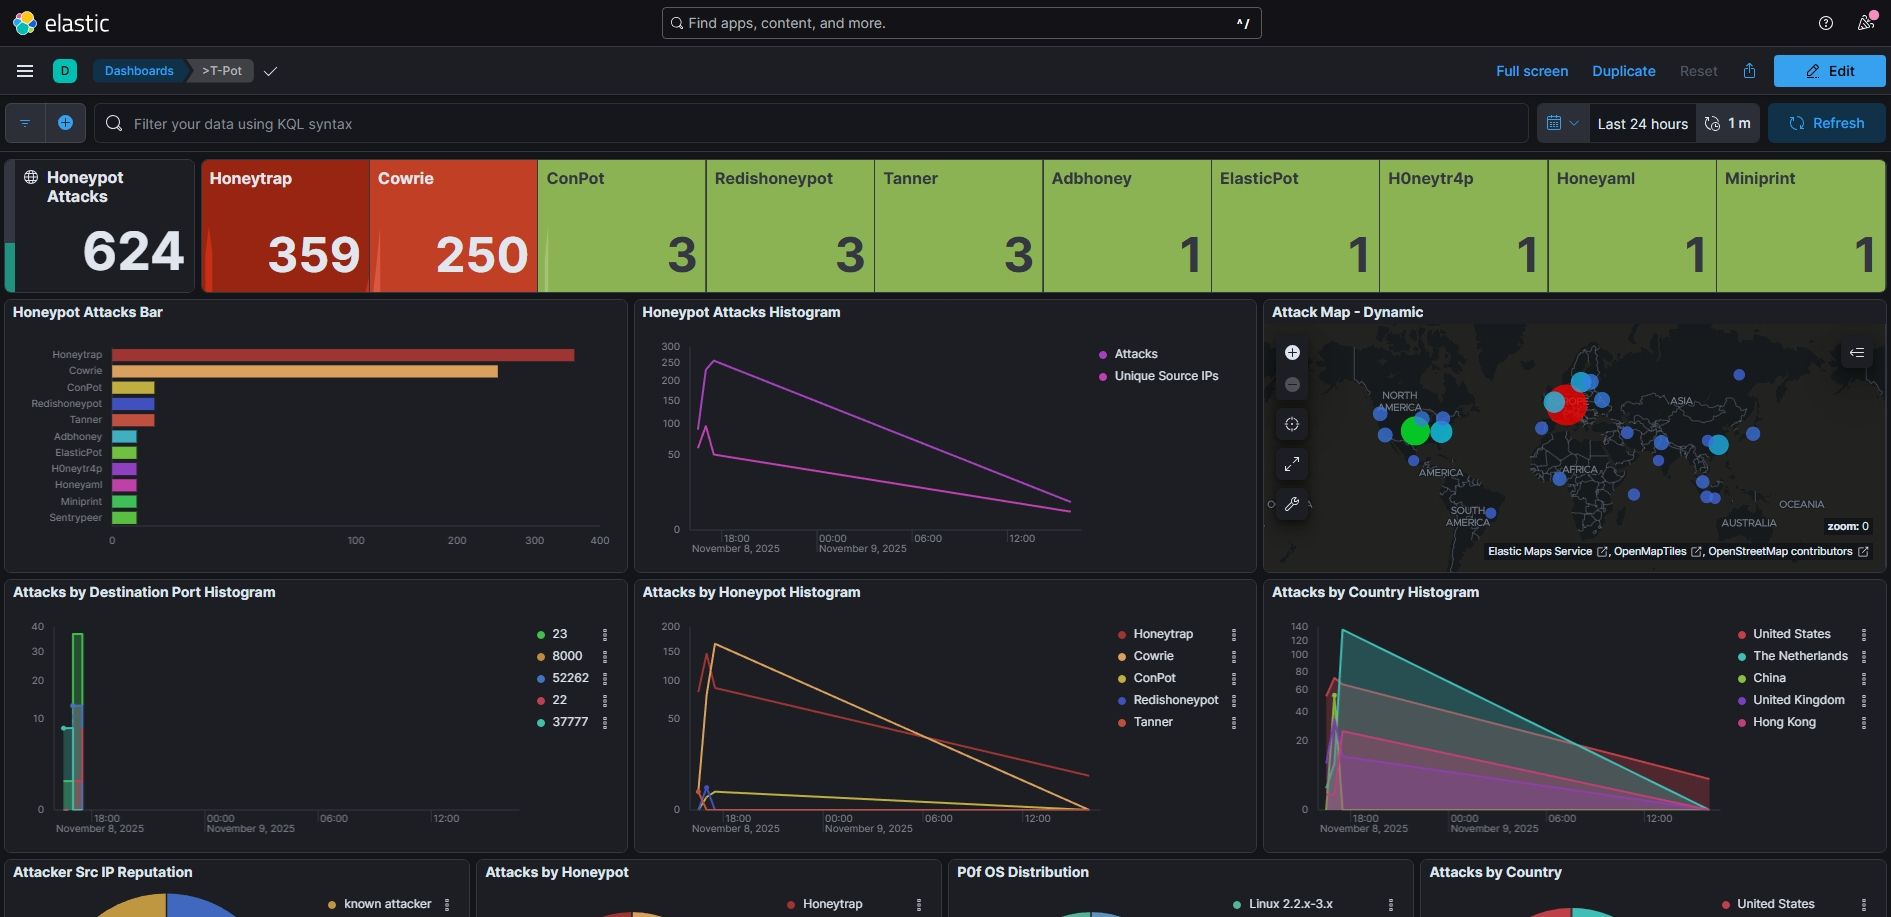Open the map tools wrench icon

click(x=1292, y=504)
